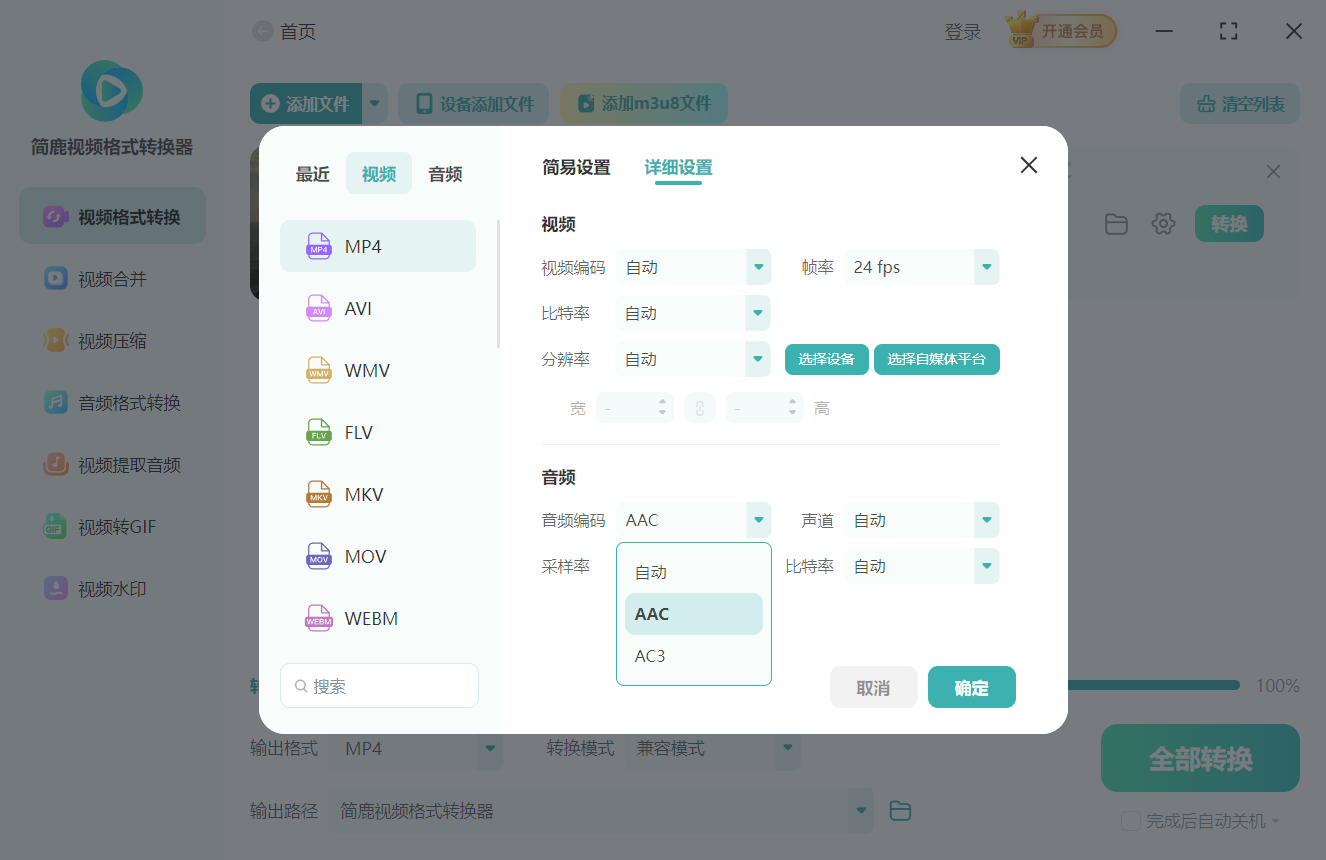
Task: Click the width-height aspect lock icon
Action: pos(700,408)
